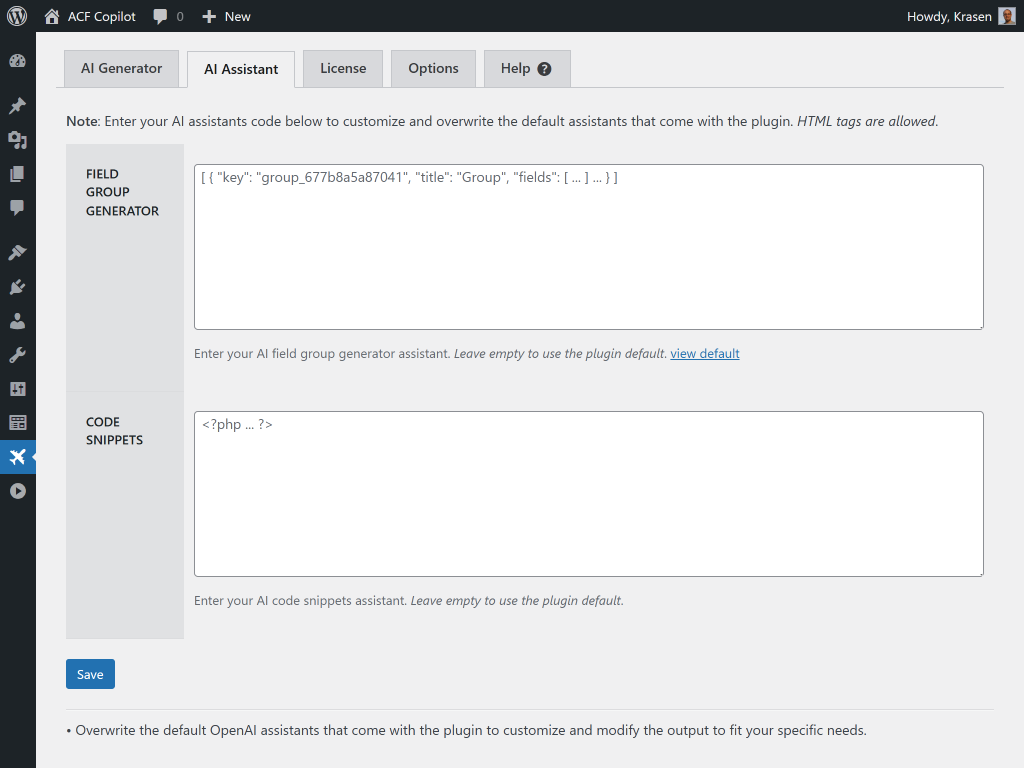Click the 'Overwrite the default OpenAI assistants' footer note
This screenshot has width=1024, height=768.
point(466,730)
